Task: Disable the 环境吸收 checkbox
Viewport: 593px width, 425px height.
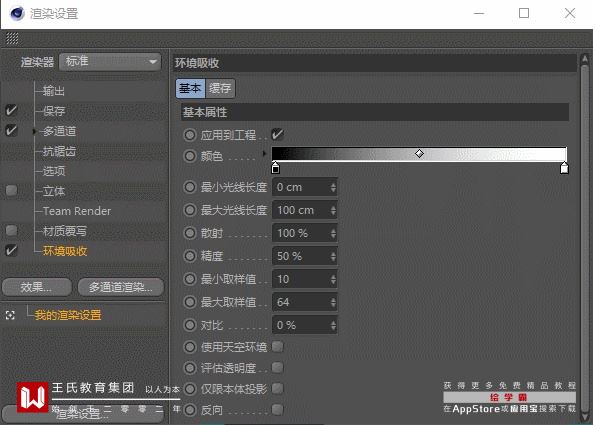Action: point(11,250)
